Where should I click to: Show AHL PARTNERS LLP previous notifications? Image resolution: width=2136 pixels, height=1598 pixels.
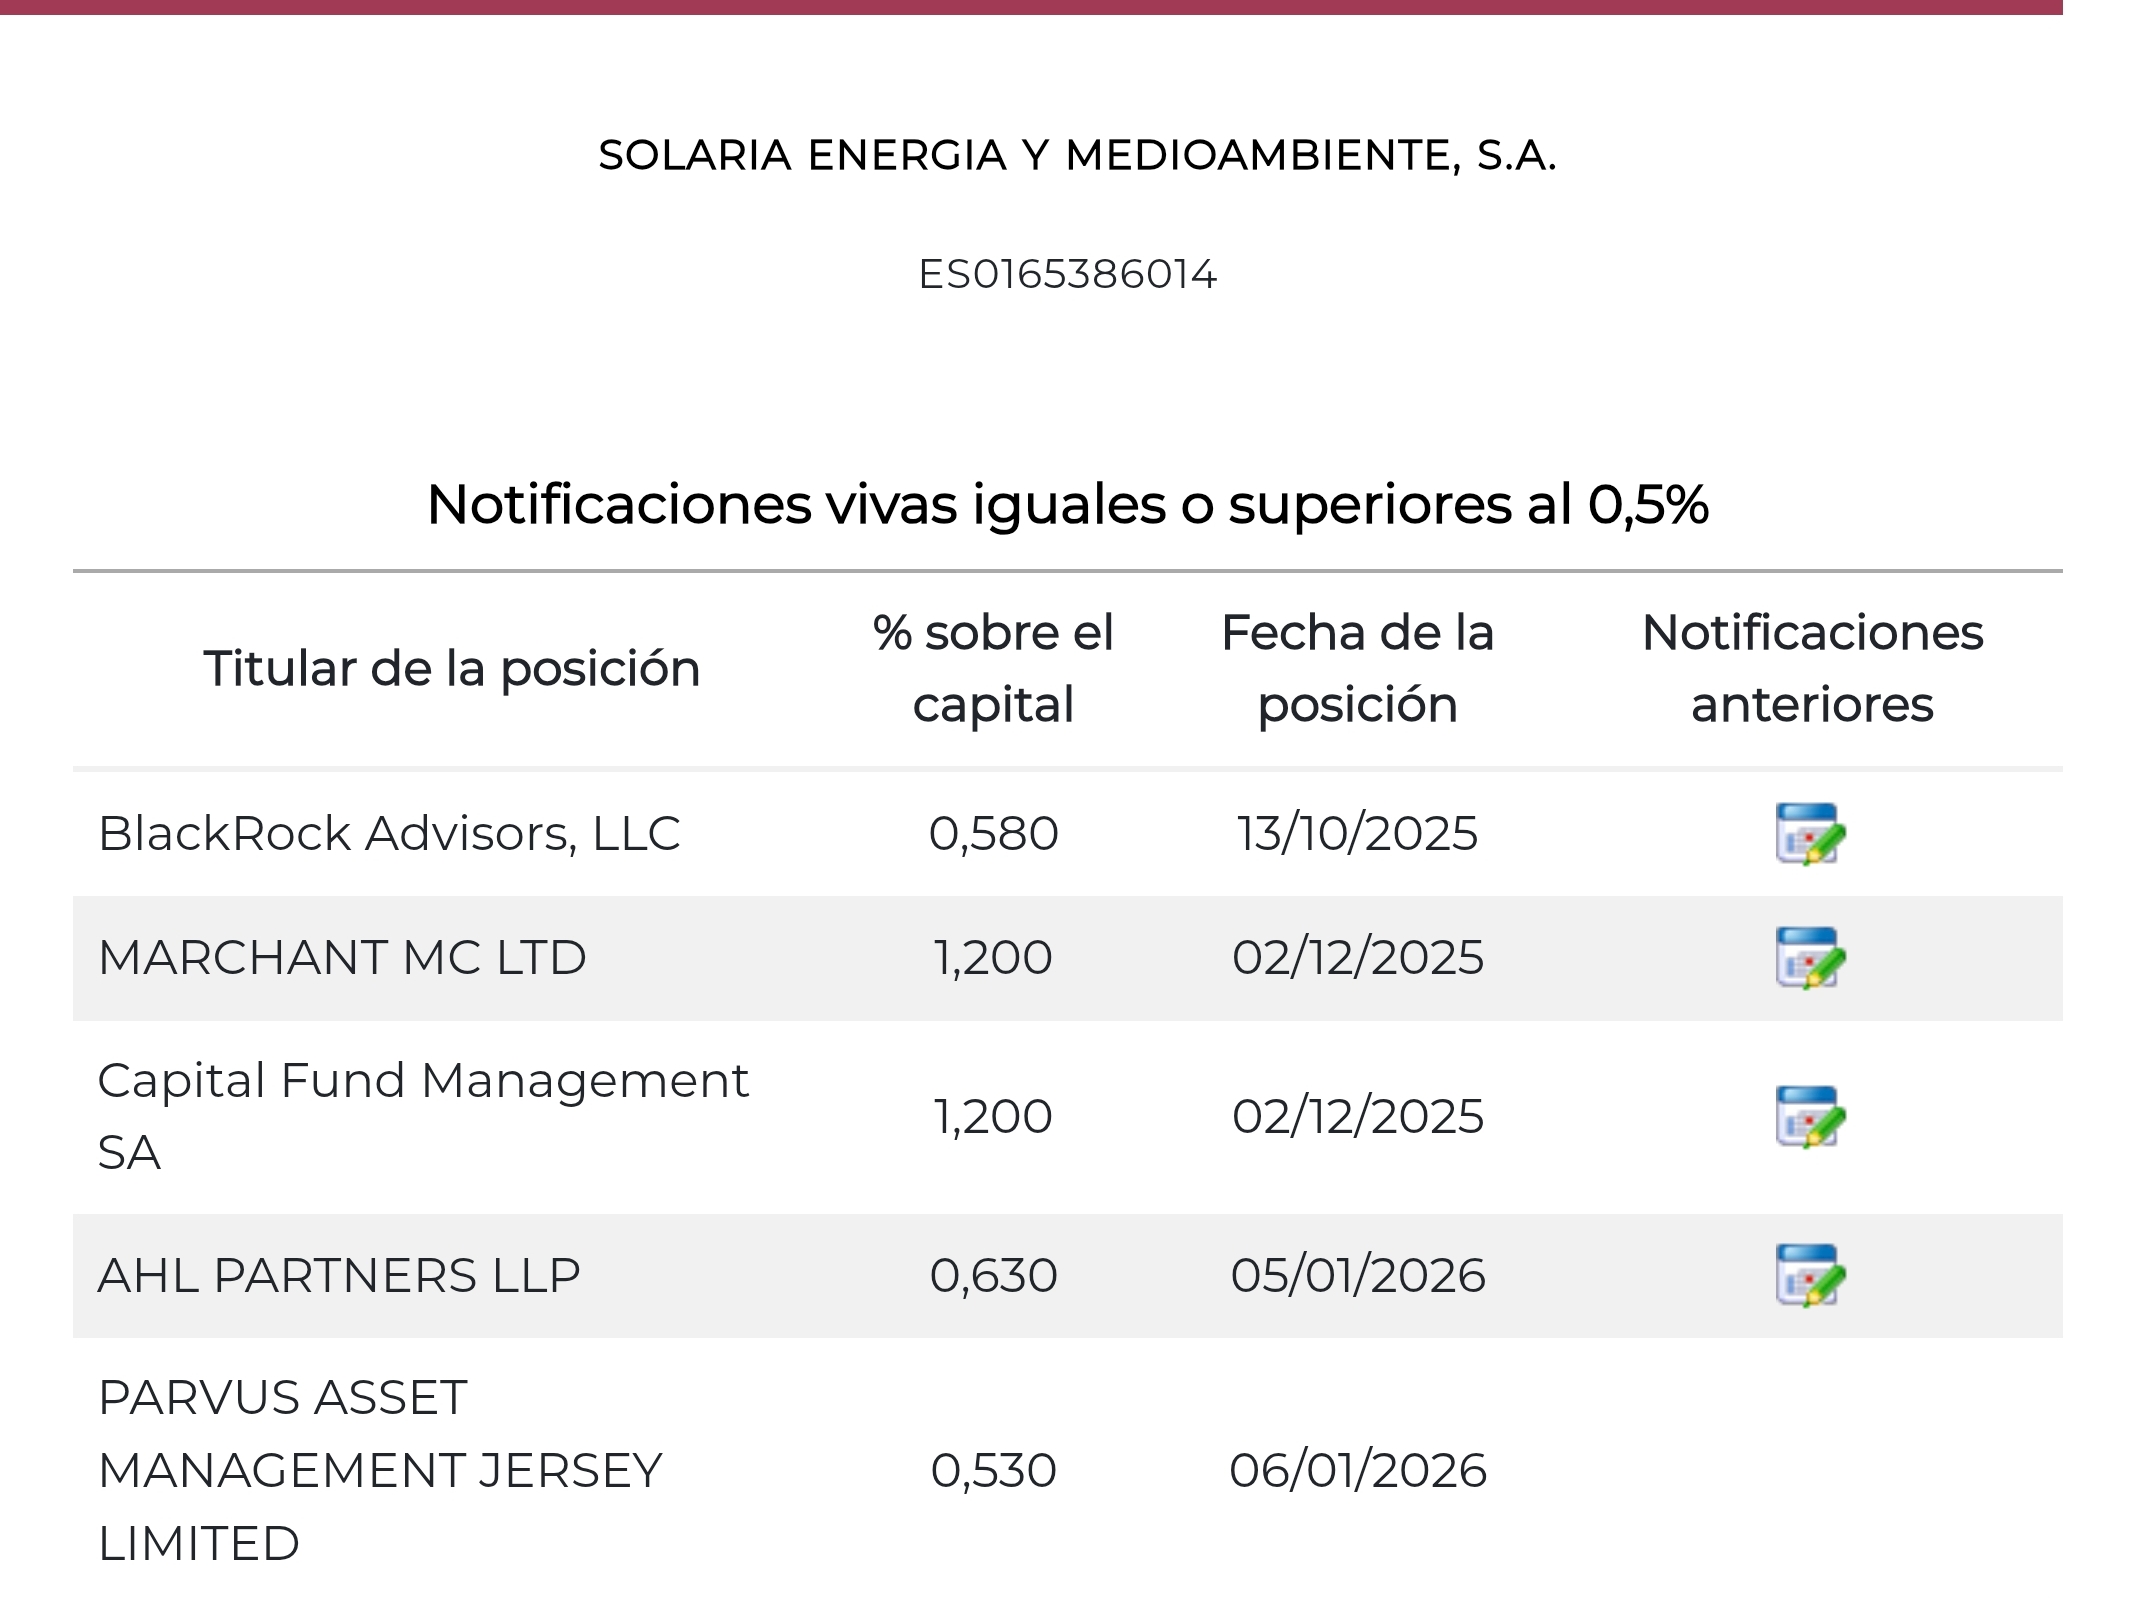click(x=1810, y=1275)
